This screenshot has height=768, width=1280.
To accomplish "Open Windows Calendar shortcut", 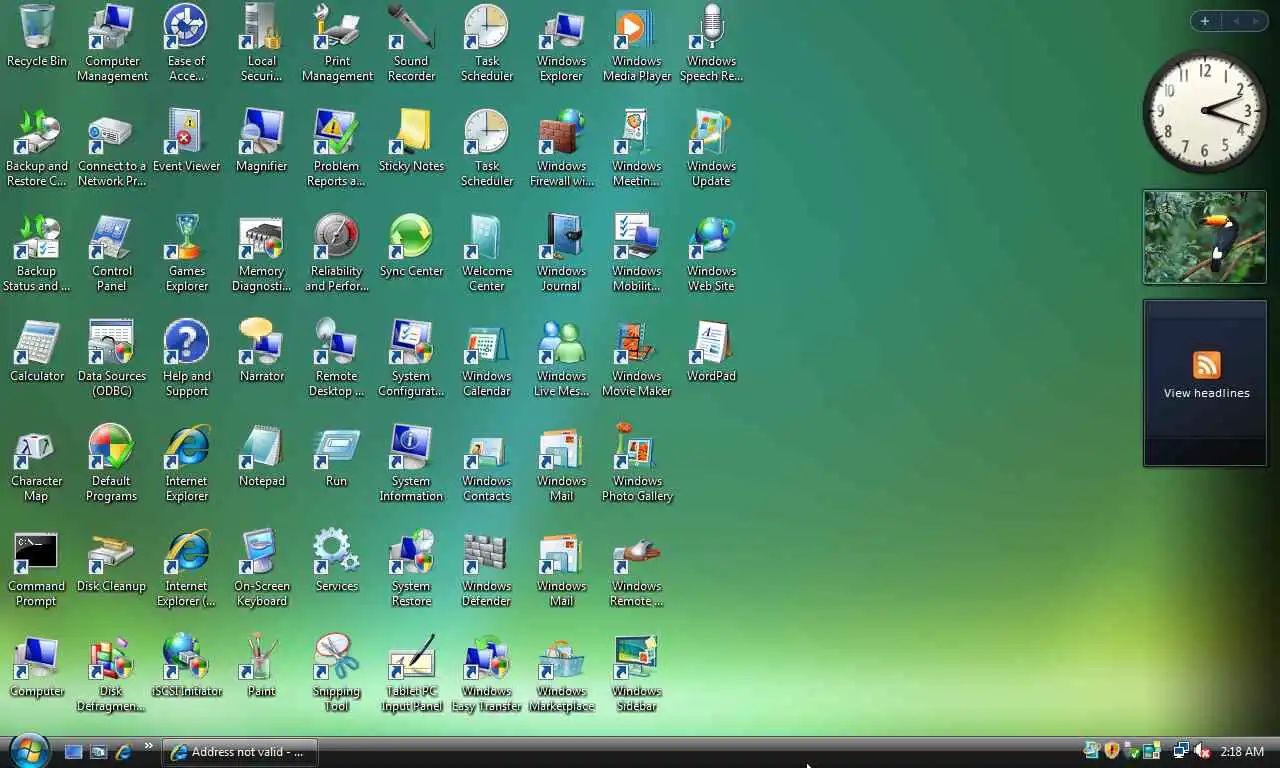I will (487, 358).
